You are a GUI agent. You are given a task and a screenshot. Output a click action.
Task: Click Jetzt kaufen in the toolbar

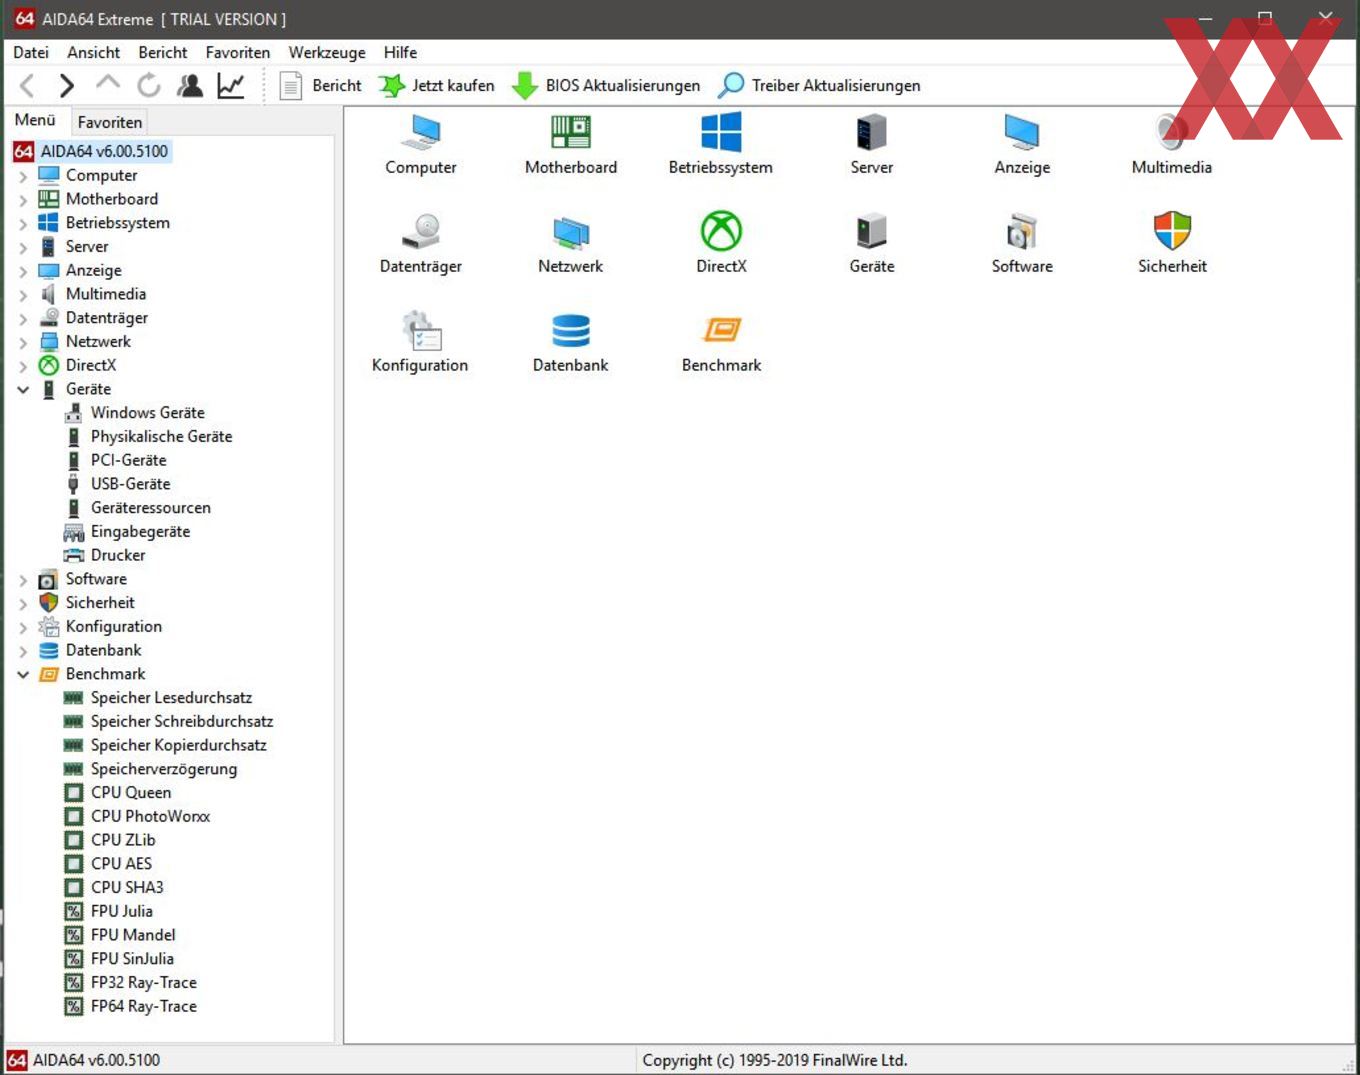click(437, 86)
